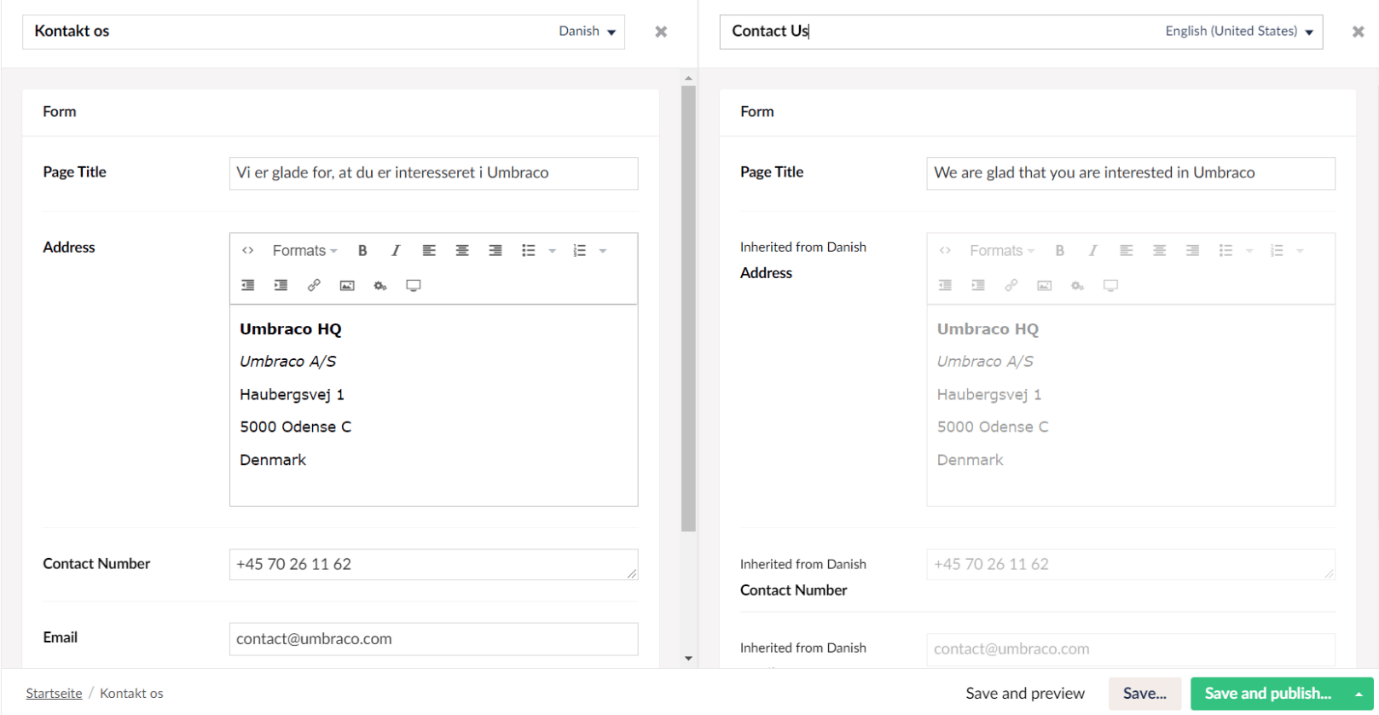
Task: Expand numbered list style arrow, Danish editor
Action: 602,251
